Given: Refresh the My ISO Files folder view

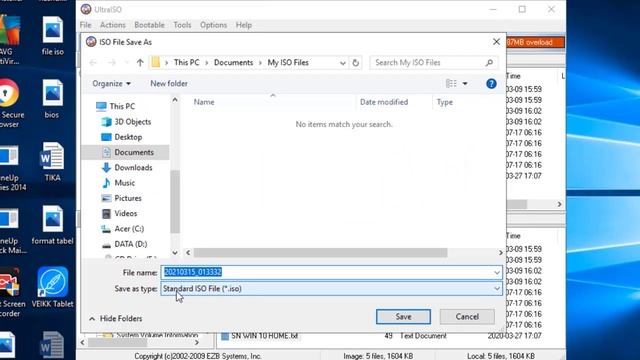Looking at the screenshot, I should pyautogui.click(x=356, y=63).
